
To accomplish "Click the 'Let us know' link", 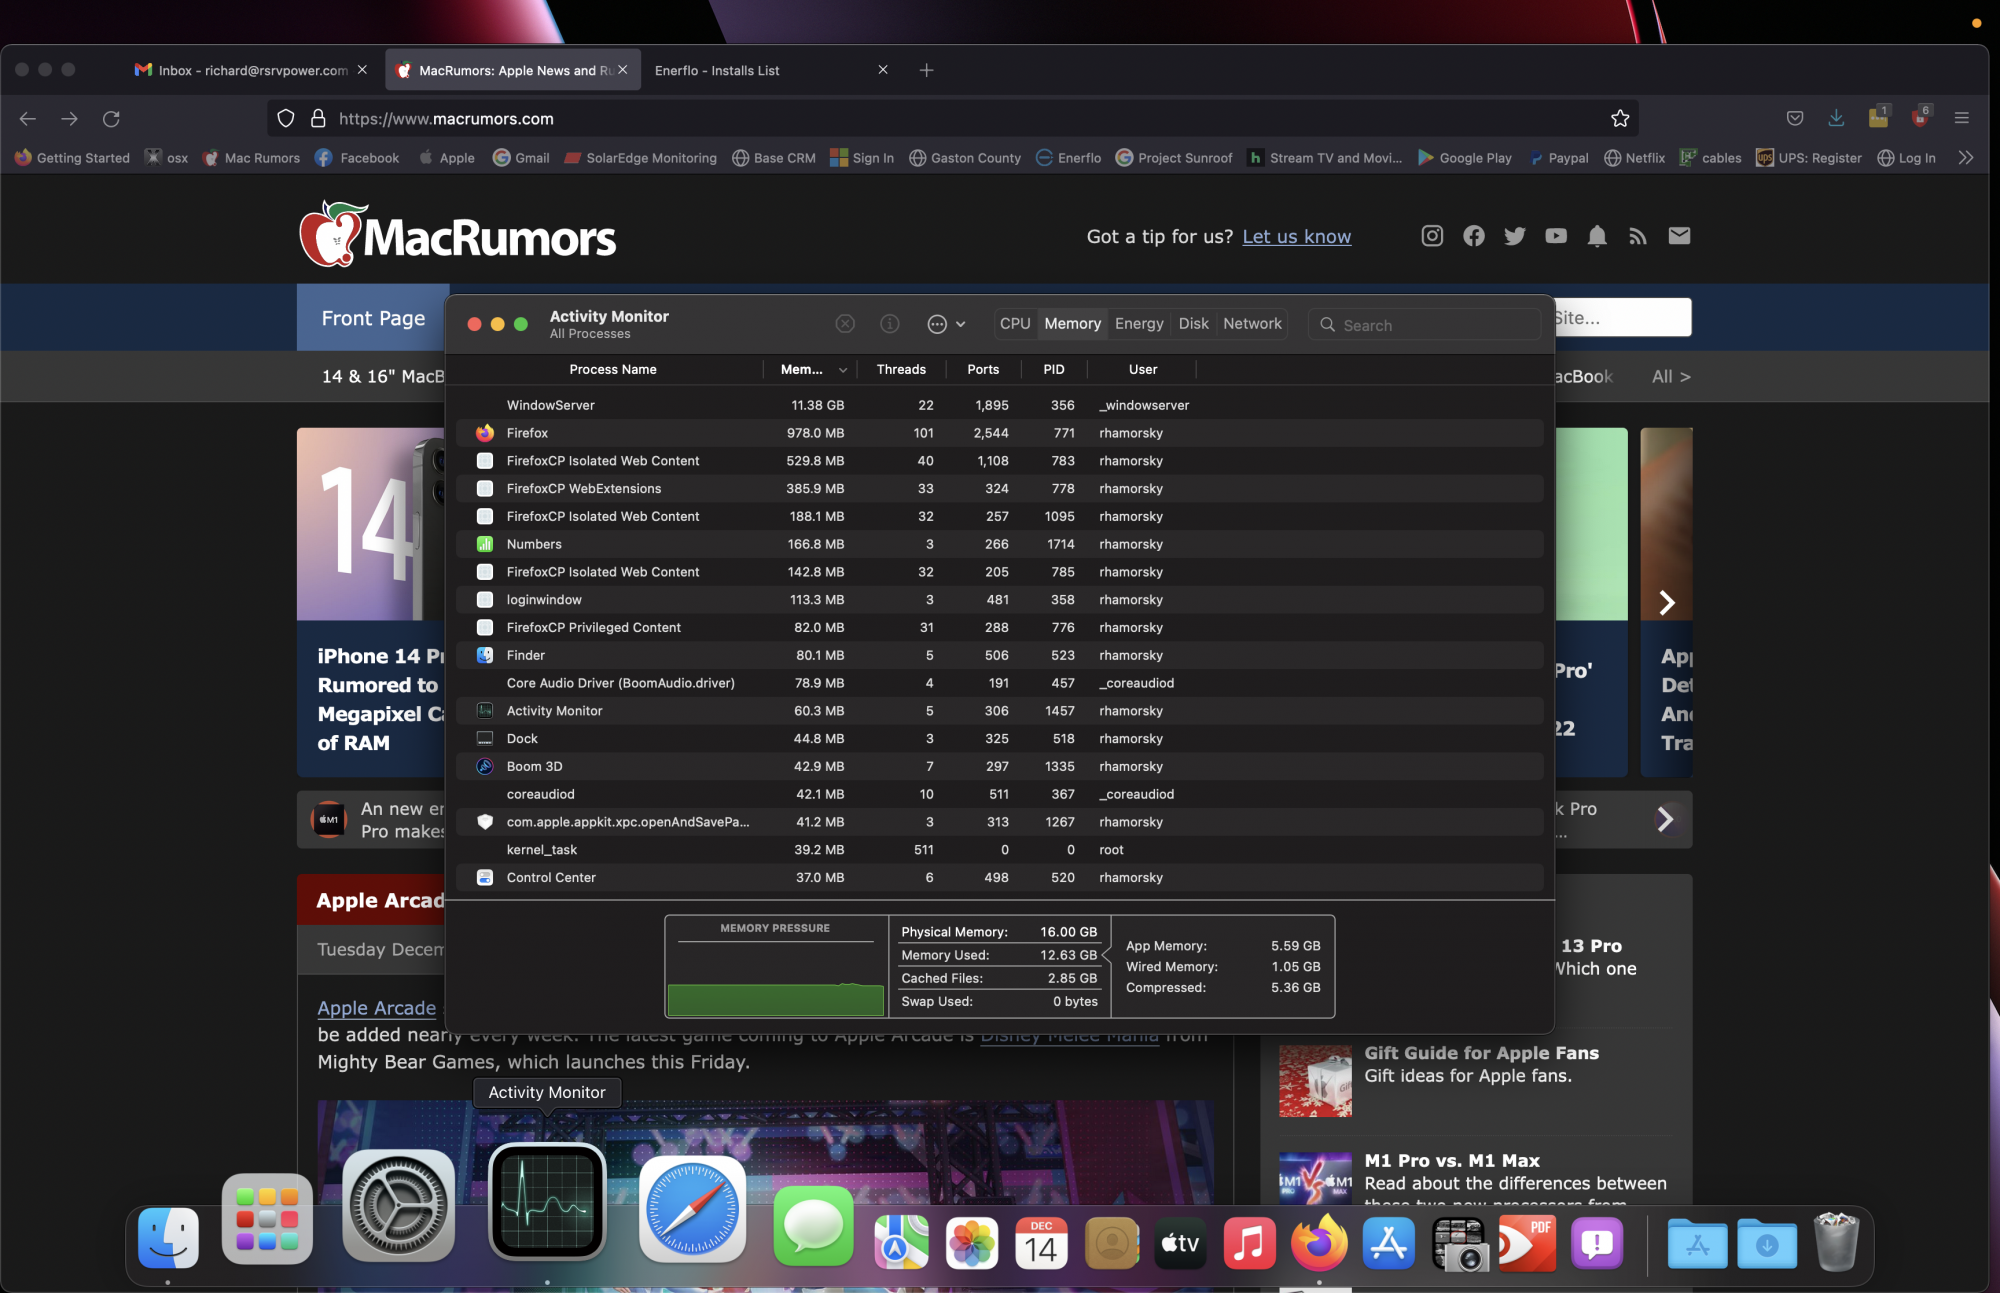I will pos(1296,237).
